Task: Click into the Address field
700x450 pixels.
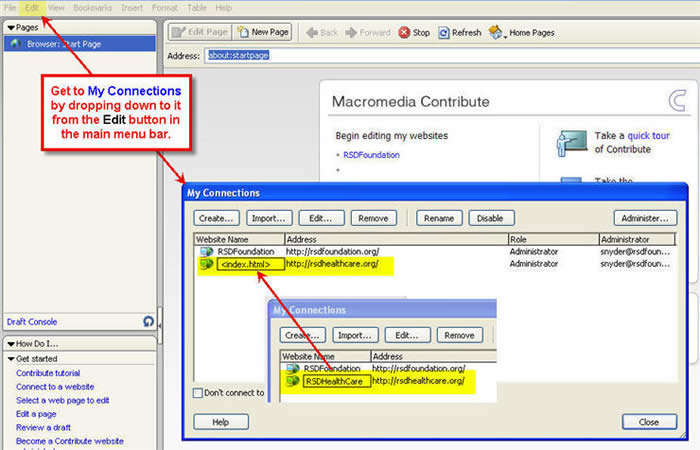Action: point(452,55)
